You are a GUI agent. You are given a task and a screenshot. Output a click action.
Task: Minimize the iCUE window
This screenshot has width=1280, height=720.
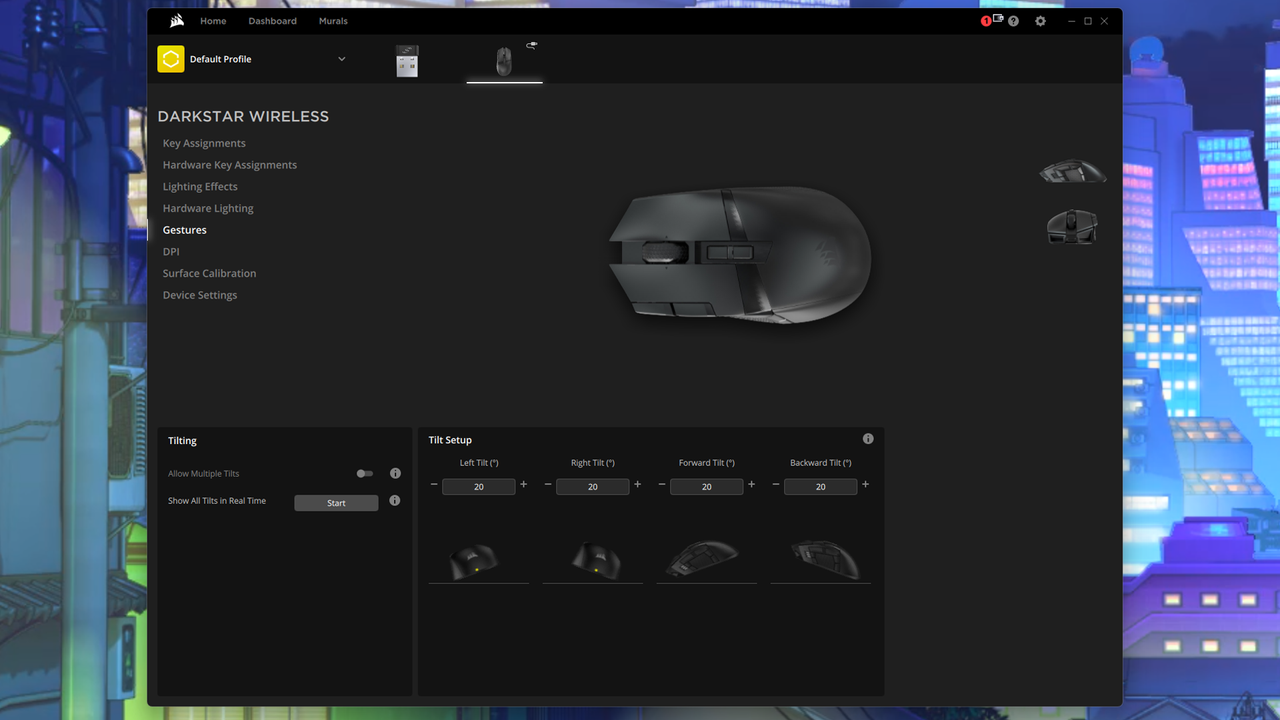click(x=1071, y=21)
